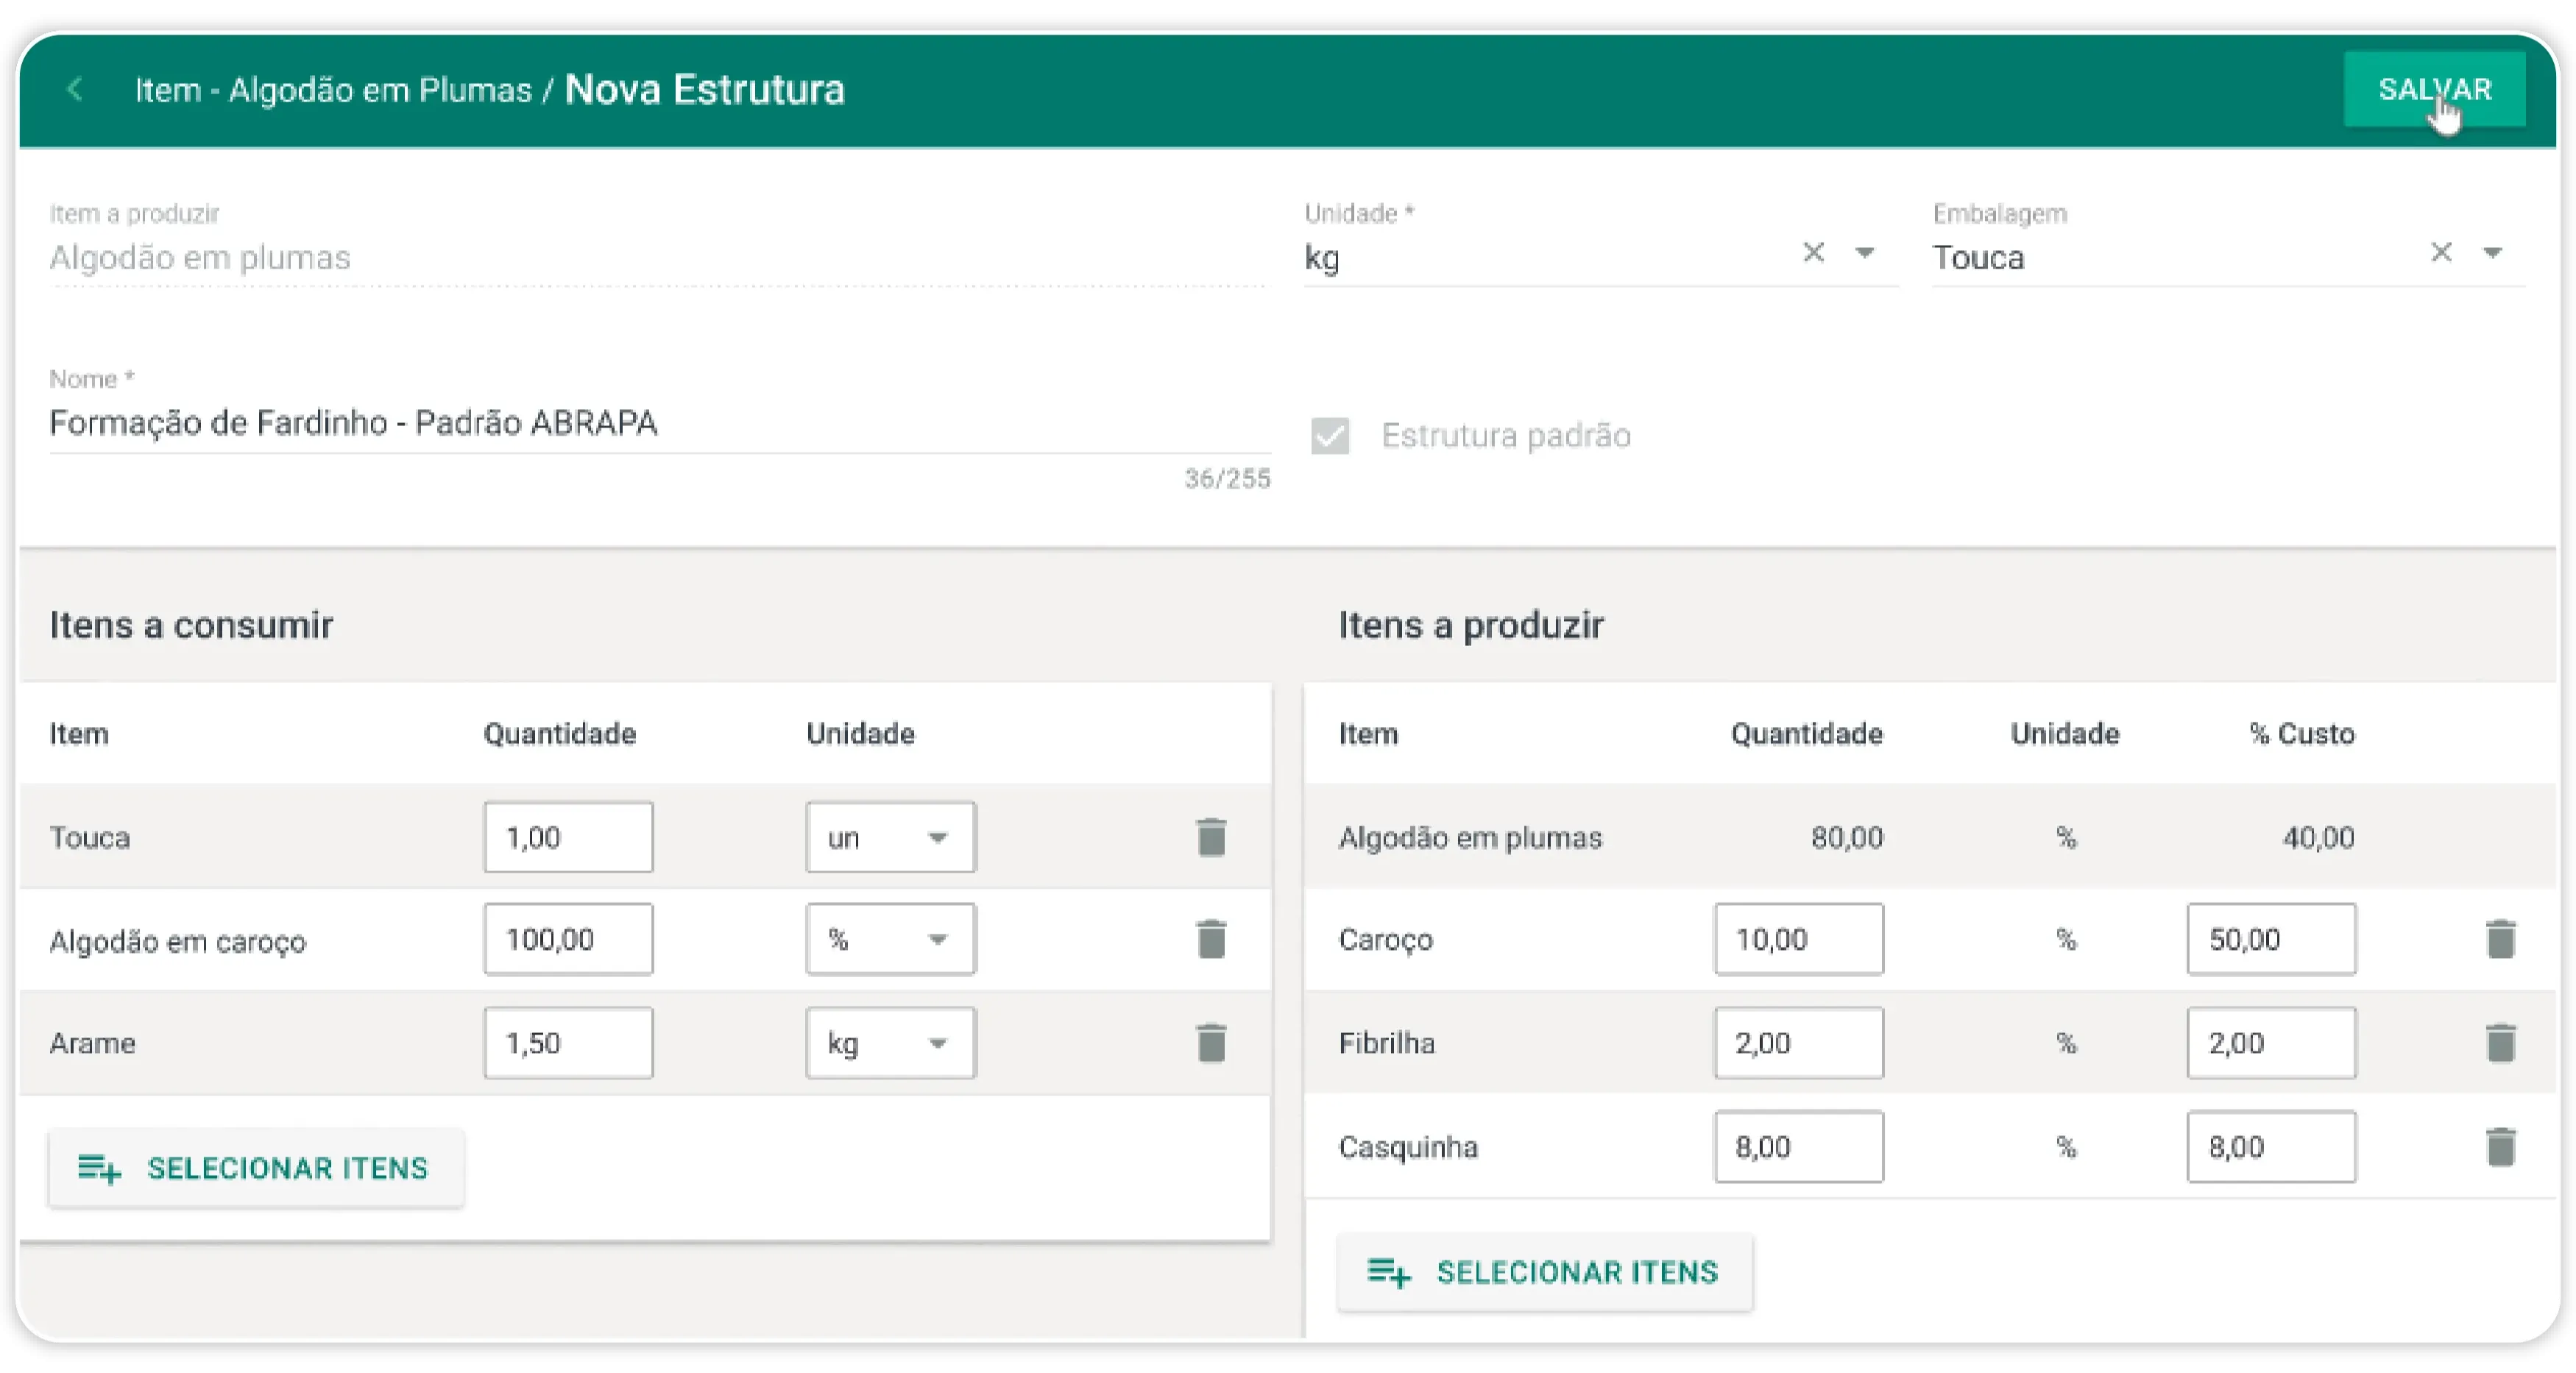Open the Arame unit dropdown (kg)

890,1043
